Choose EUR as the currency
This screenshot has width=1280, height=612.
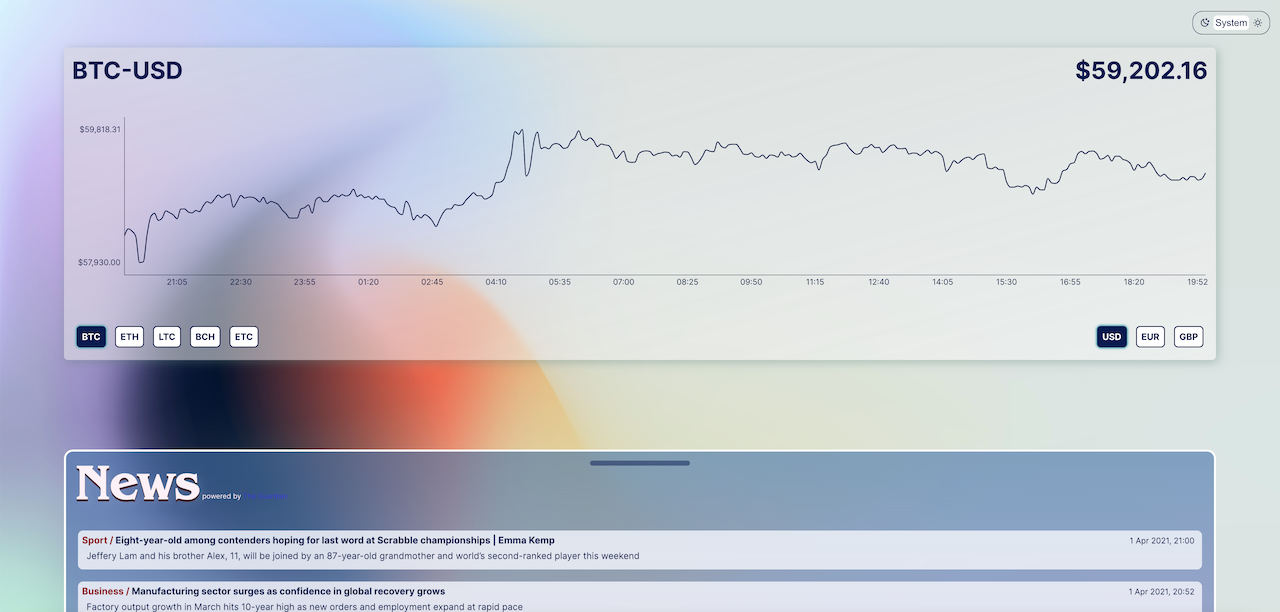tap(1150, 337)
